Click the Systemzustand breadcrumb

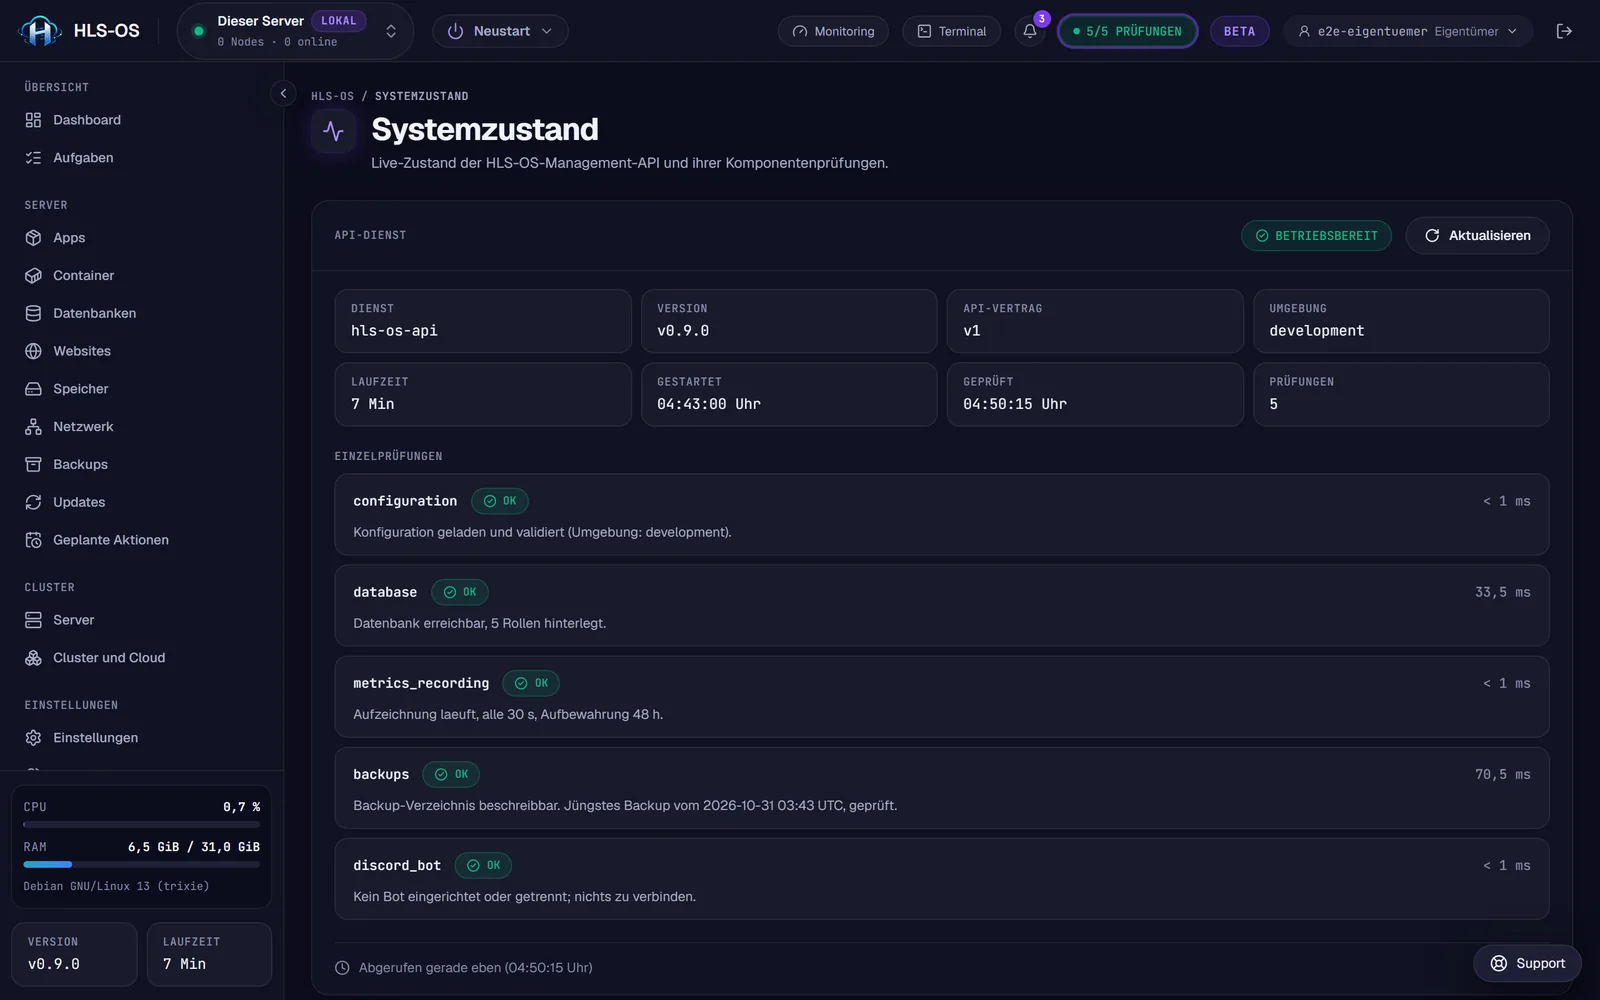pyautogui.click(x=421, y=96)
